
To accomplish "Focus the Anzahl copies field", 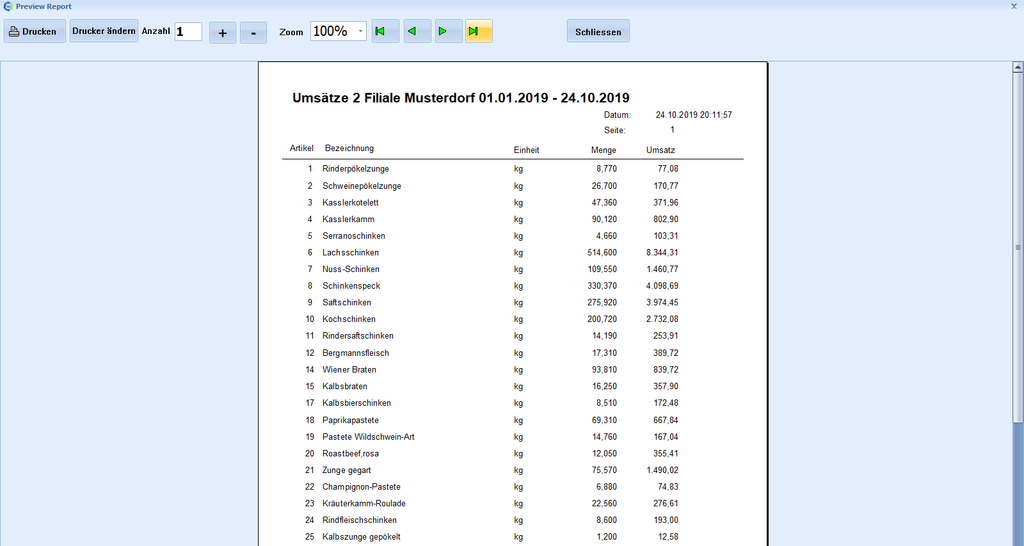I will 188,31.
